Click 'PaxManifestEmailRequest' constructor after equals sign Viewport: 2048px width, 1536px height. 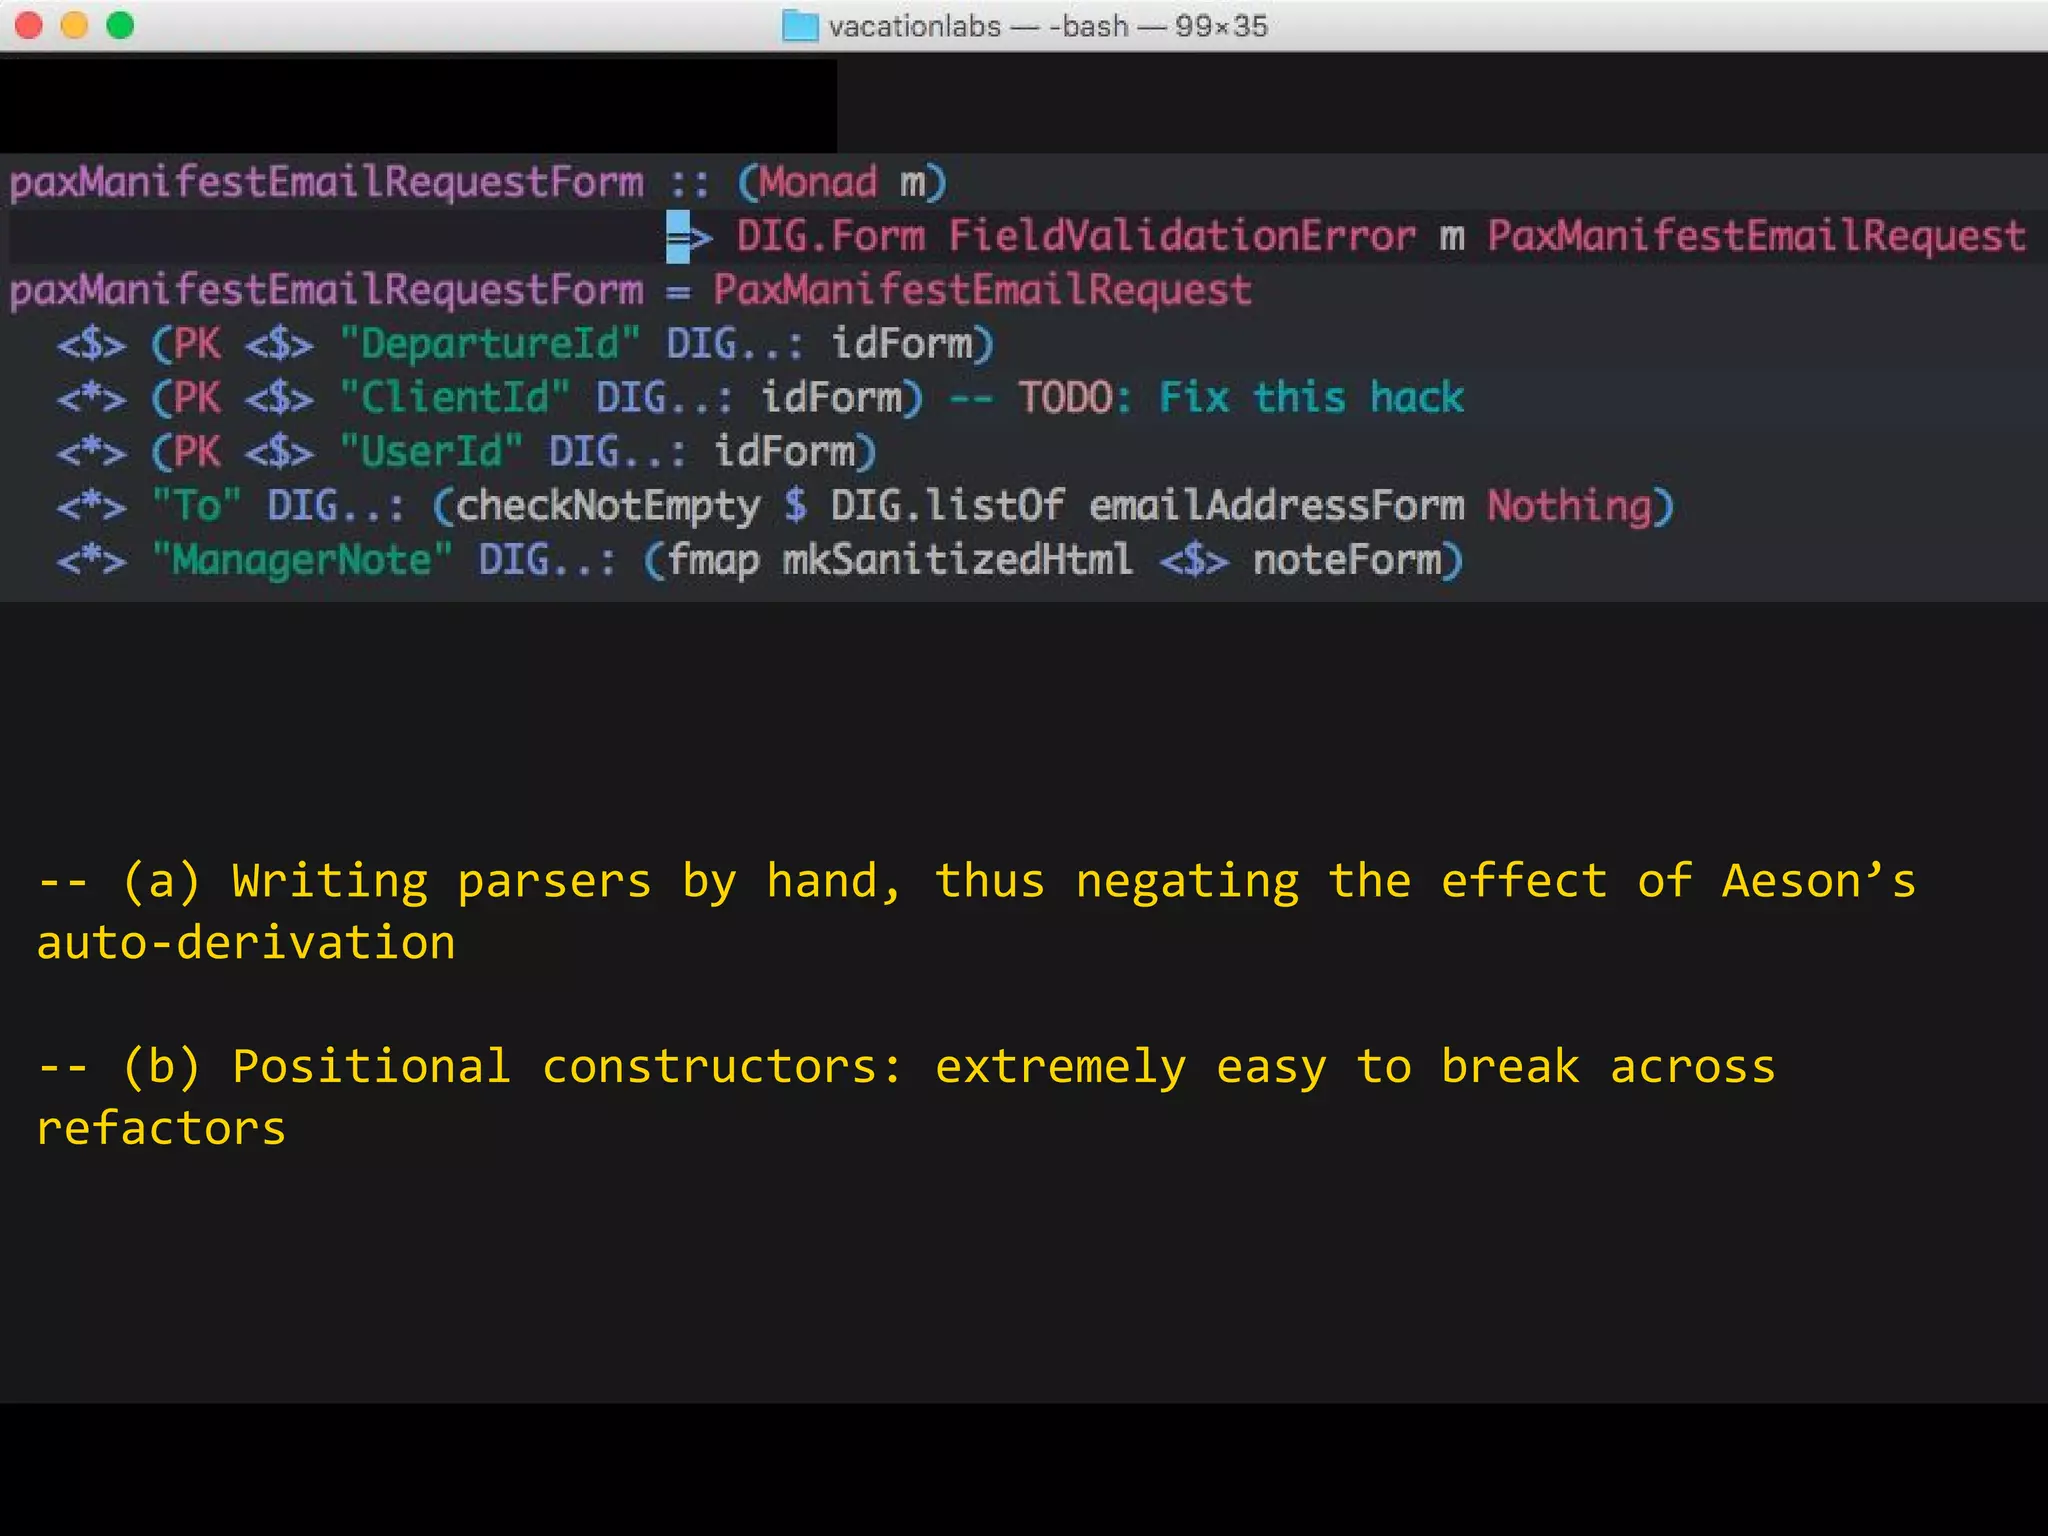(982, 290)
